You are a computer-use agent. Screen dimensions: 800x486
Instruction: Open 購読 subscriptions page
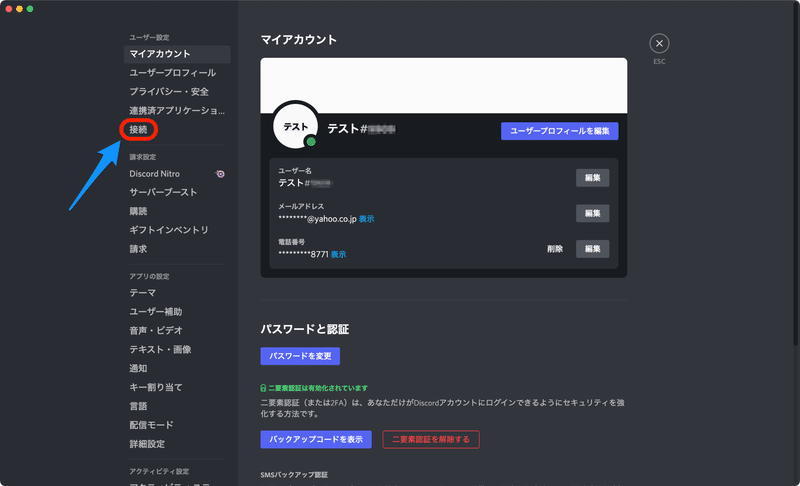[177, 211]
